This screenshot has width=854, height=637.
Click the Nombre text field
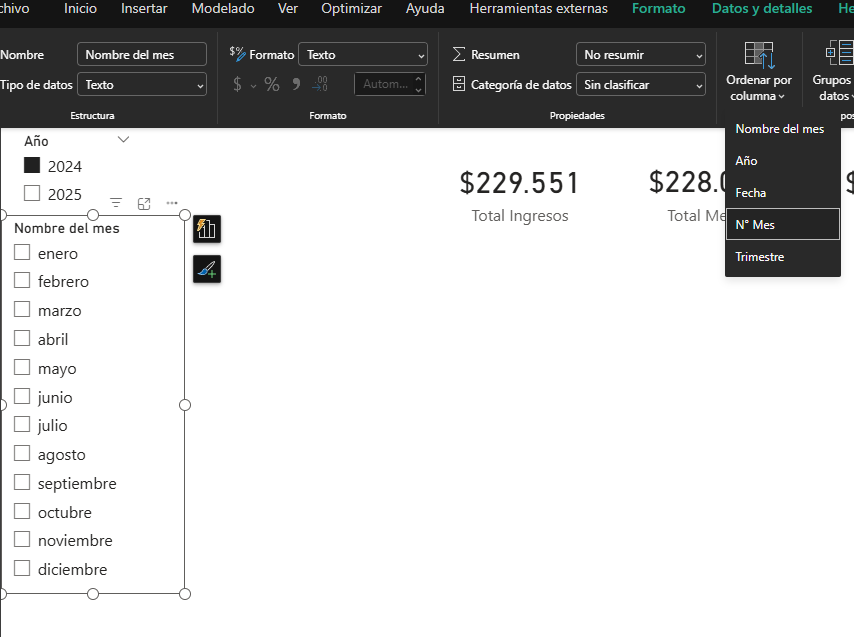pyautogui.click(x=142, y=55)
